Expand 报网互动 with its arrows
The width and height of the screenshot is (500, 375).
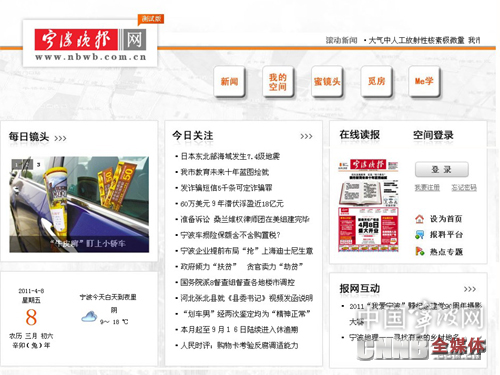click(x=470, y=289)
